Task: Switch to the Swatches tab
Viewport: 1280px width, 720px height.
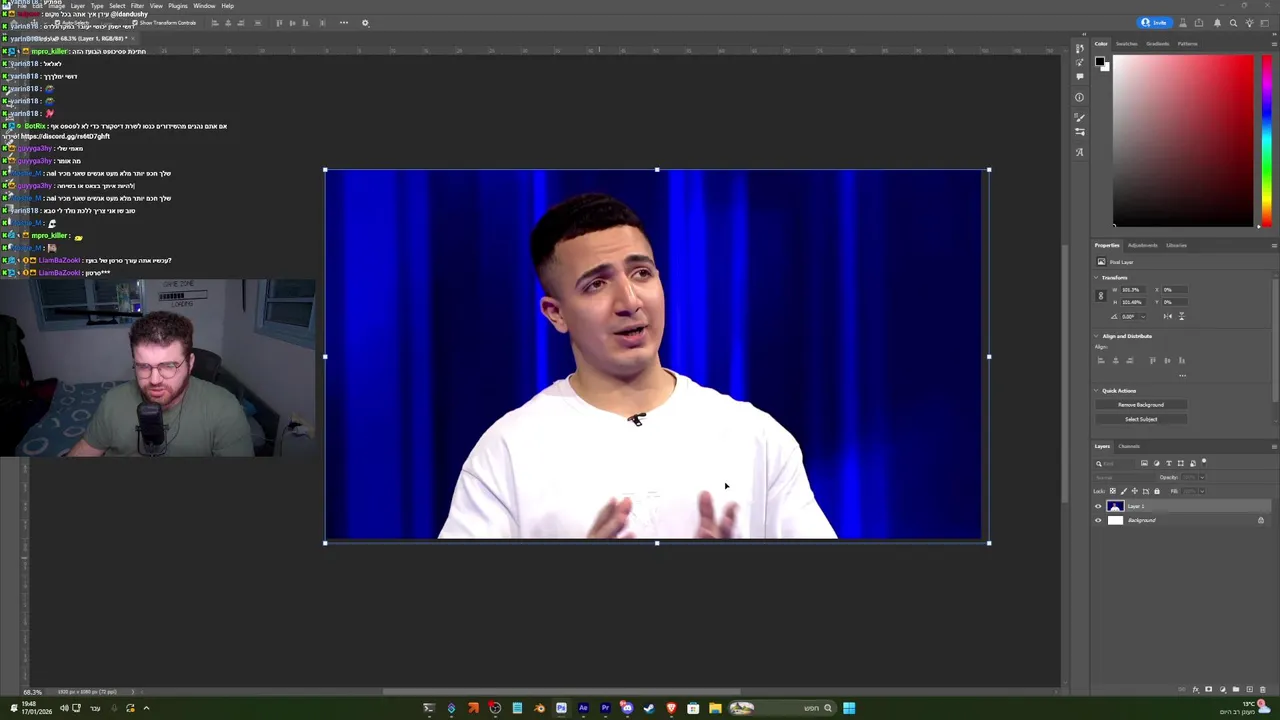Action: point(1126,44)
